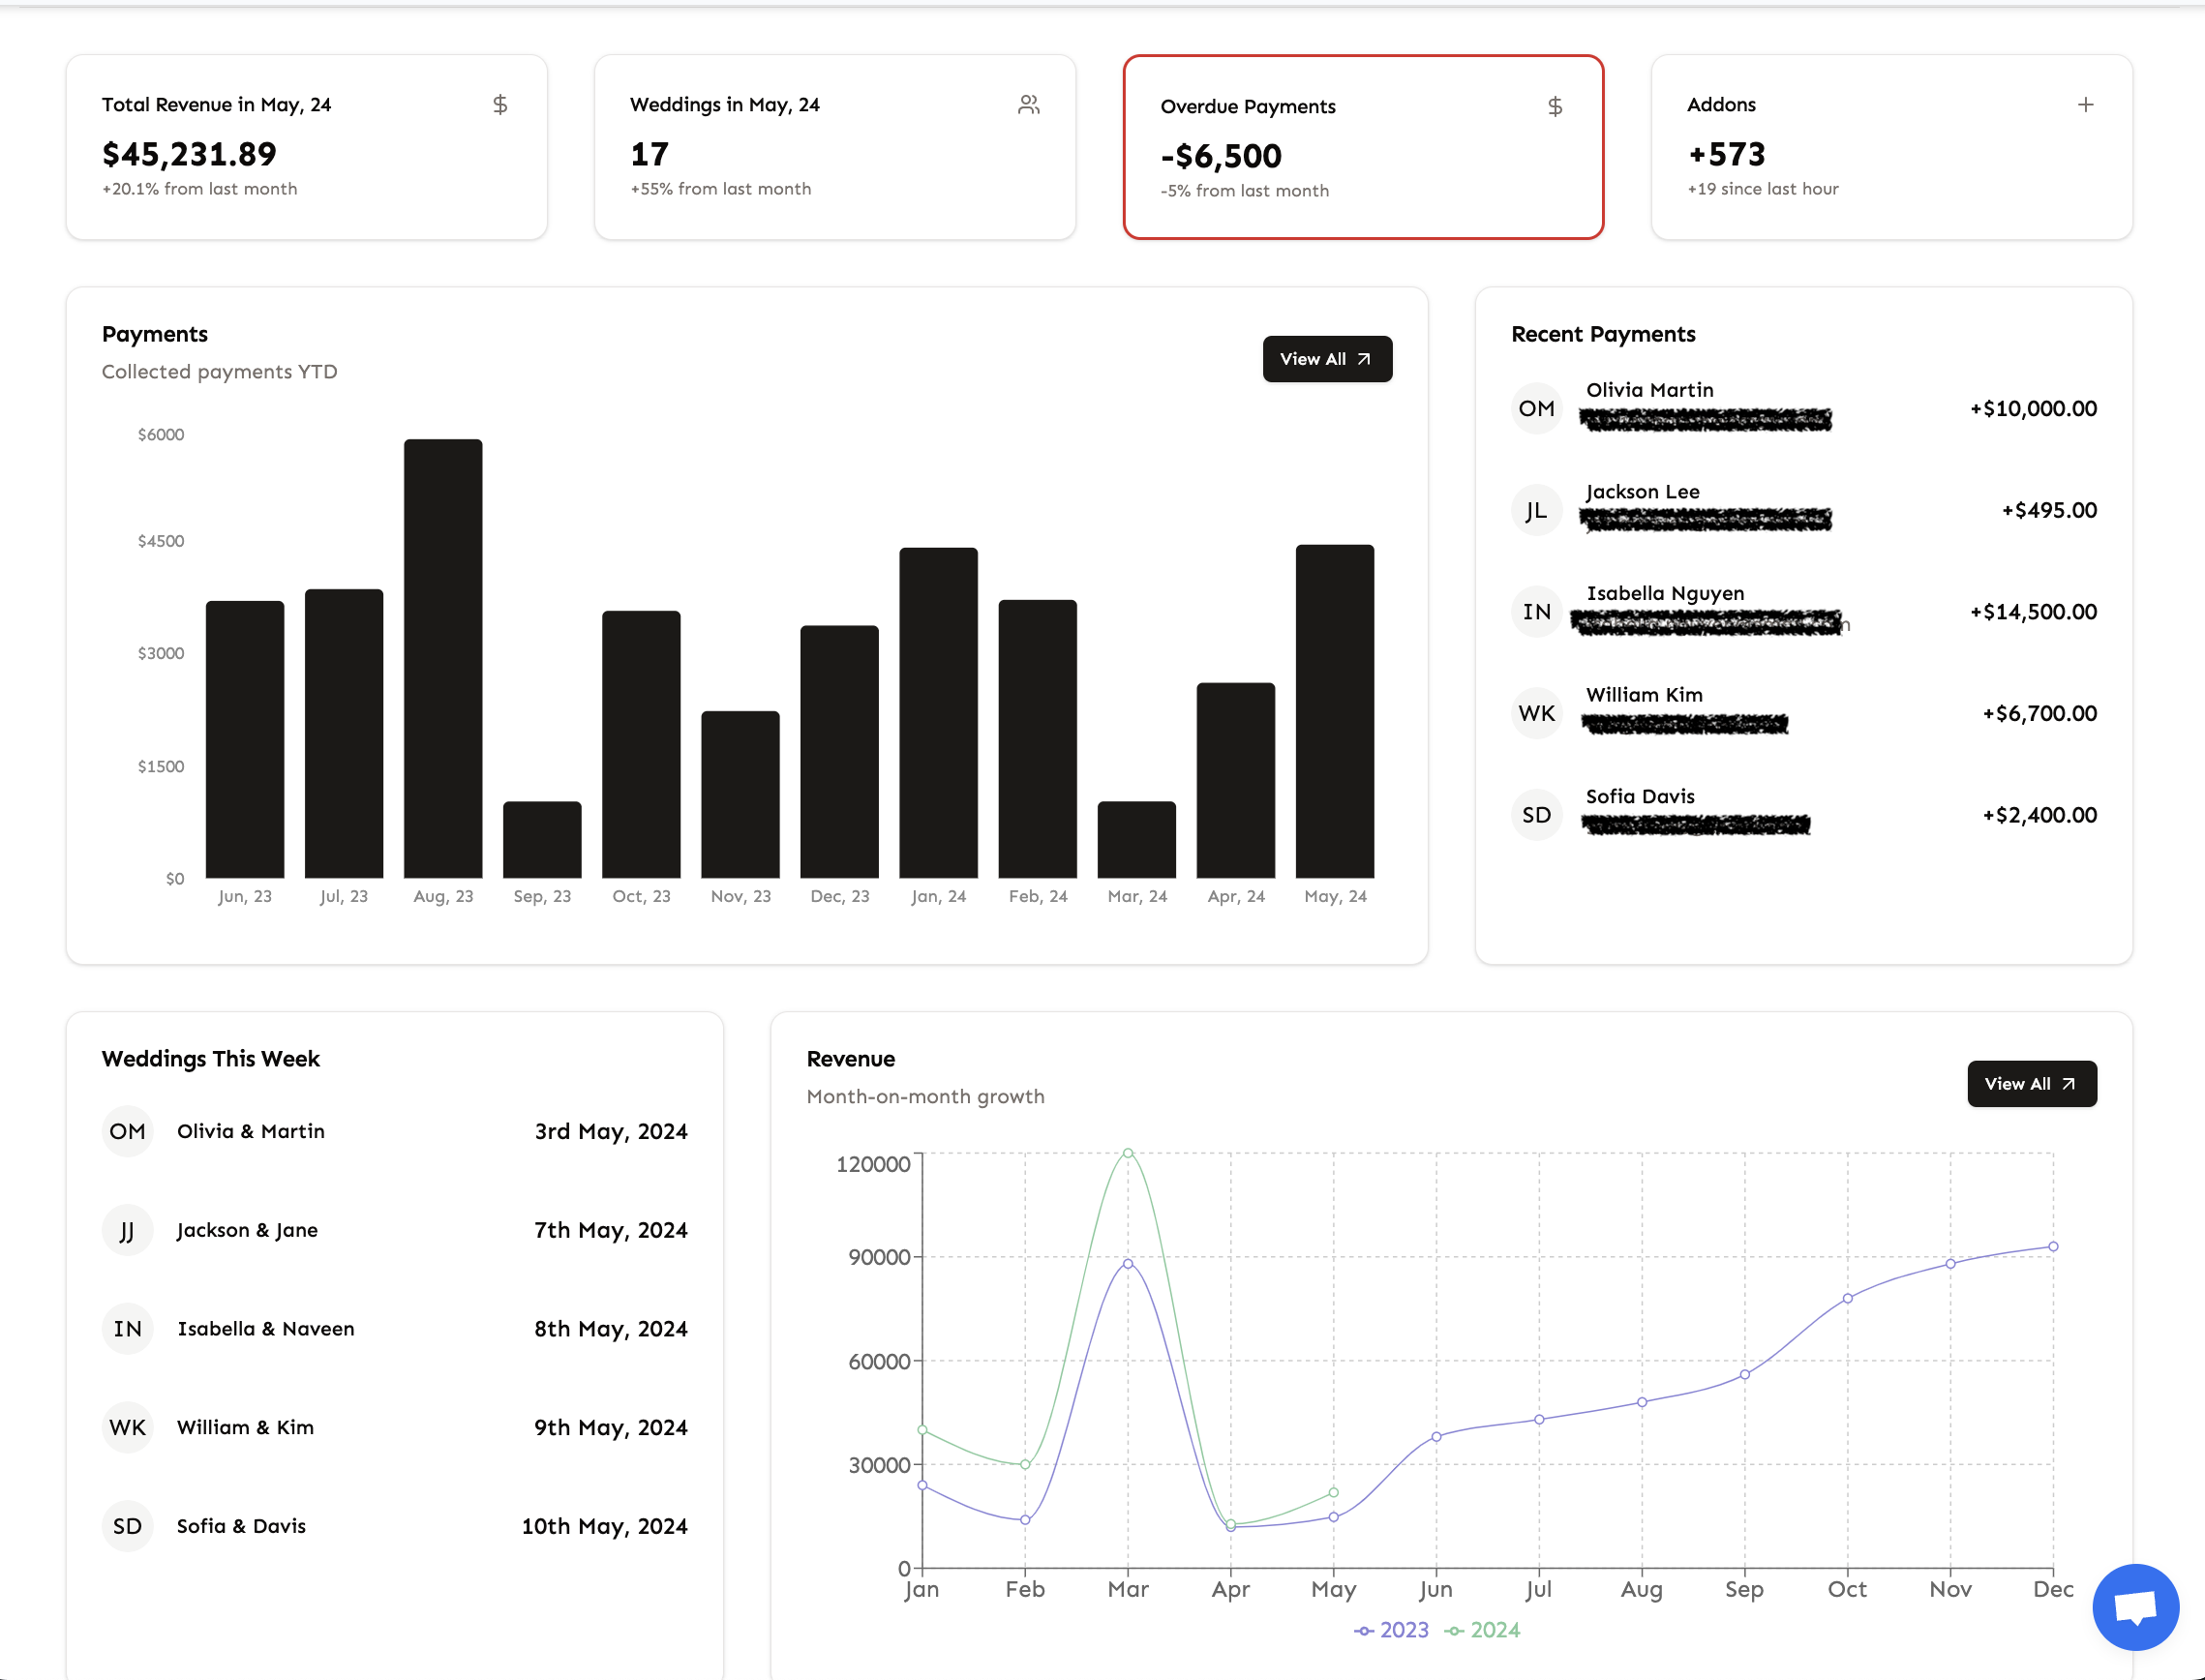This screenshot has width=2205, height=1680.
Task: Toggle the 2024 legend entry
Action: tap(1482, 1630)
